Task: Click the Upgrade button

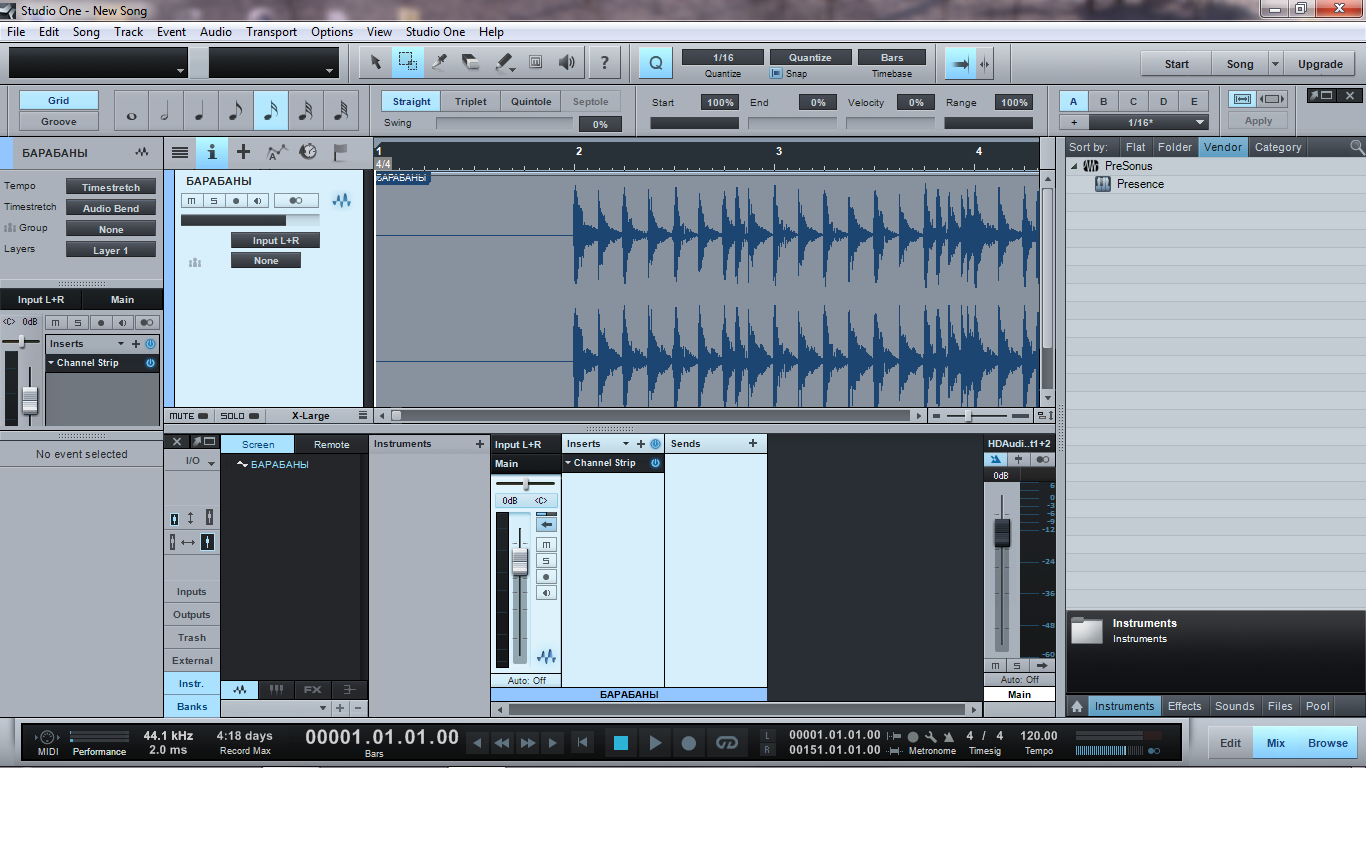Action: pos(1320,64)
